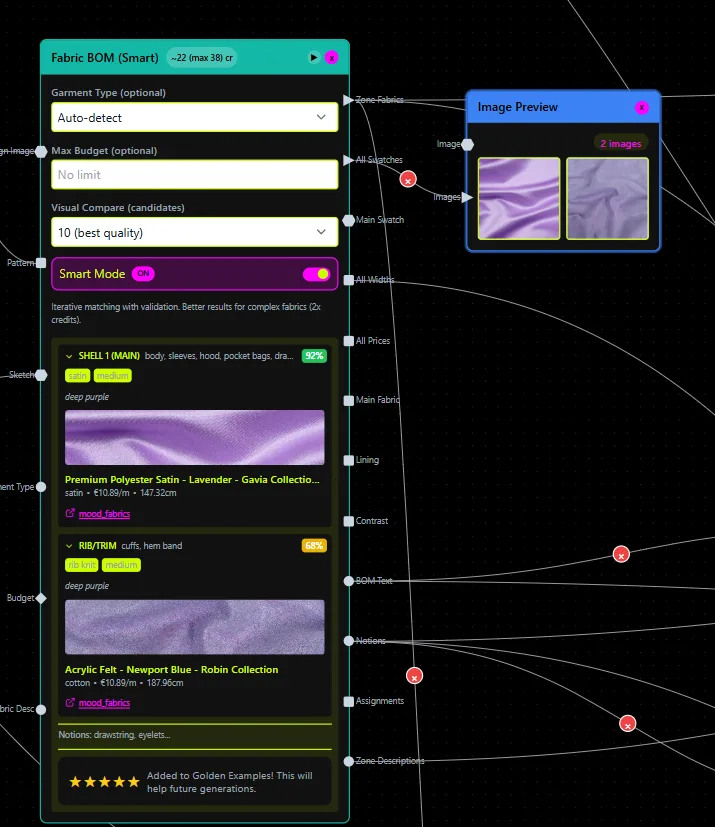
Task: Open mood_fabrics link under Acrylic Felt
Action: point(104,703)
